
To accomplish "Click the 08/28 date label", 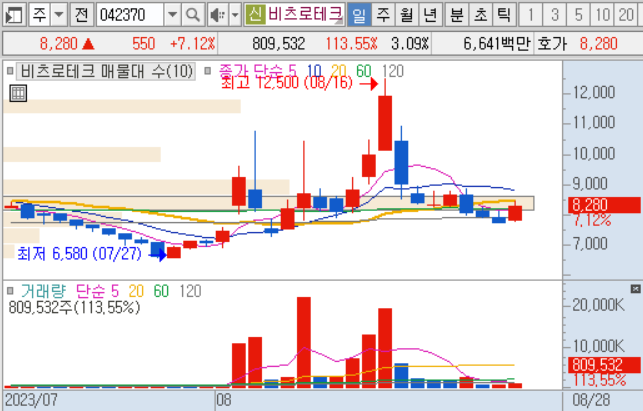I will tap(591, 400).
